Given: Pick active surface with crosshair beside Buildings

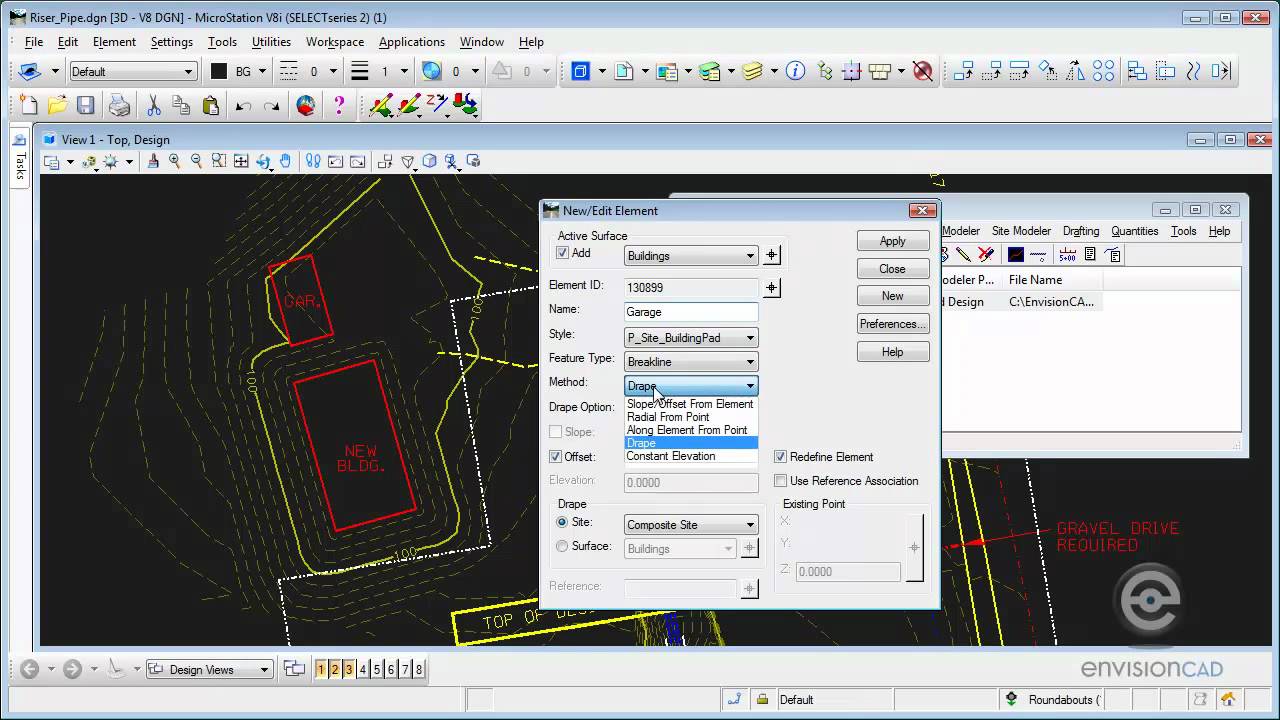Looking at the screenshot, I should [x=771, y=256].
